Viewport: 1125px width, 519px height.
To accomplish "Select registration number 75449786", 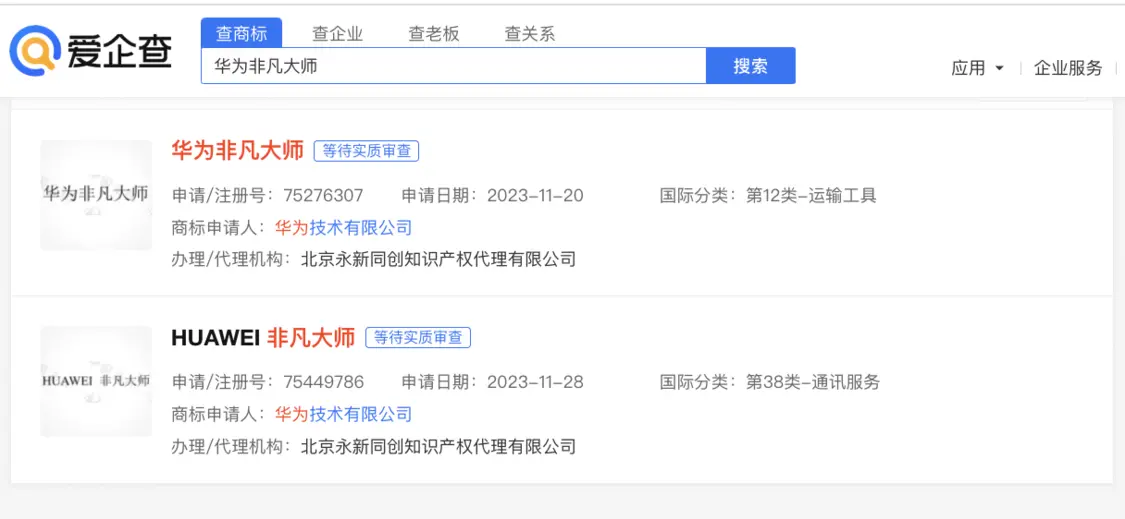I will [x=323, y=382].
